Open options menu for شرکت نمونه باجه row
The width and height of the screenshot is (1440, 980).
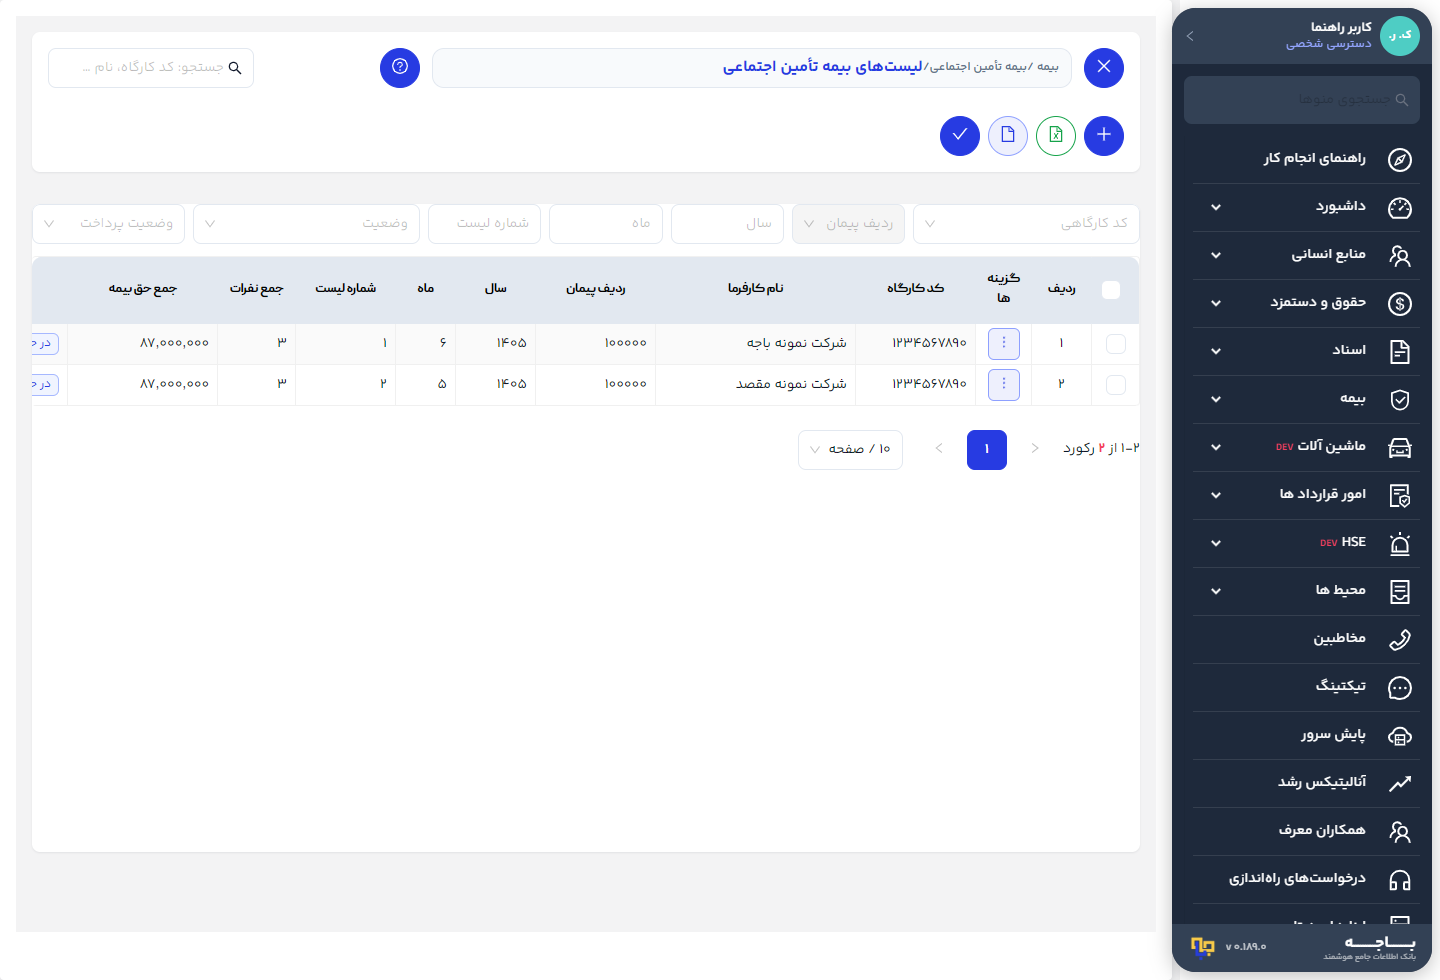point(1004,344)
